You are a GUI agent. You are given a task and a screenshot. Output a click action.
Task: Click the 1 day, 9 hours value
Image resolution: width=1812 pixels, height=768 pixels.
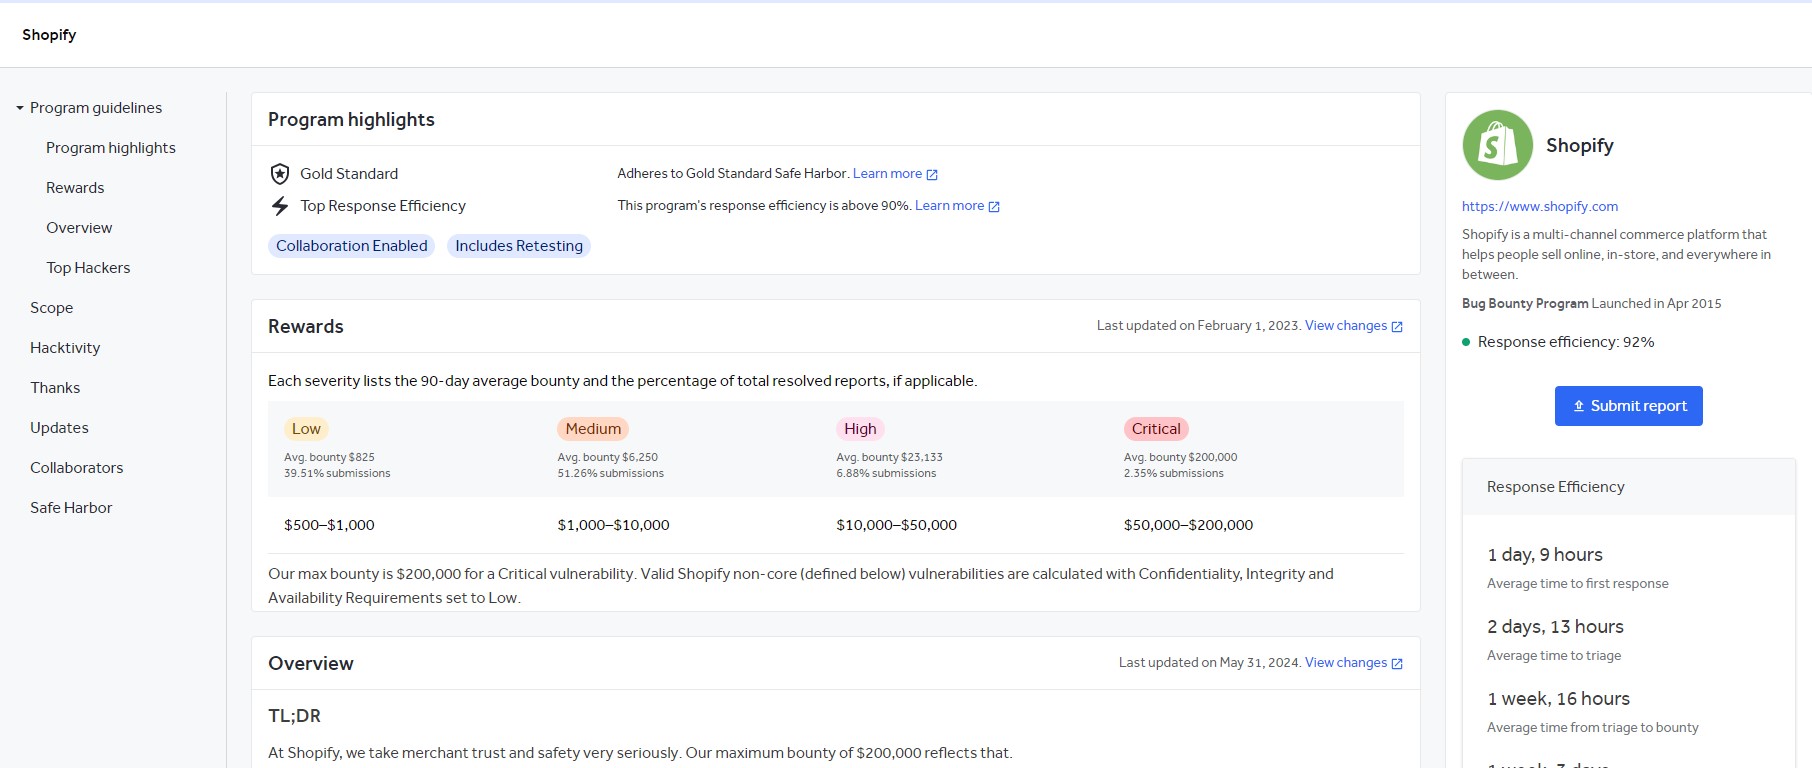tap(1545, 555)
